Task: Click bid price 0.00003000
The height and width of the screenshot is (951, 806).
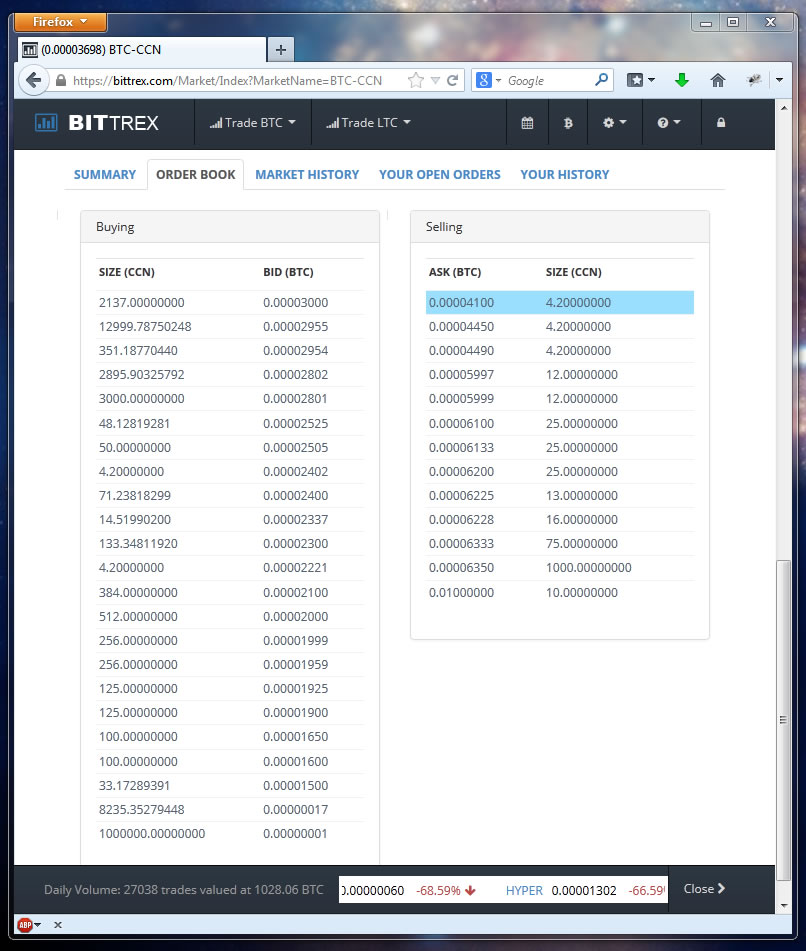Action: 295,303
